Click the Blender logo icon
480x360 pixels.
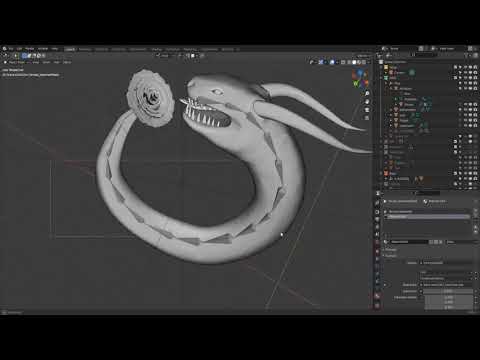5,49
